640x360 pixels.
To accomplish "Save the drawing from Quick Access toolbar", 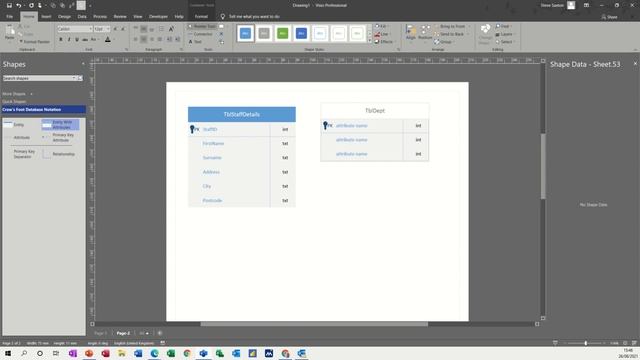I will 9,5.
